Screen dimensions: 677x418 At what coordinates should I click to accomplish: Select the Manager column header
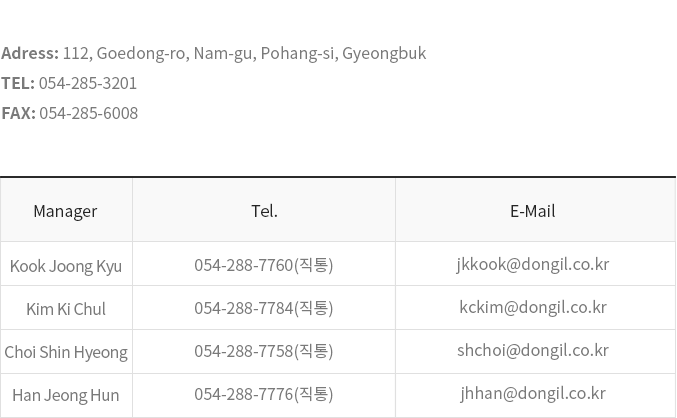click(65, 211)
